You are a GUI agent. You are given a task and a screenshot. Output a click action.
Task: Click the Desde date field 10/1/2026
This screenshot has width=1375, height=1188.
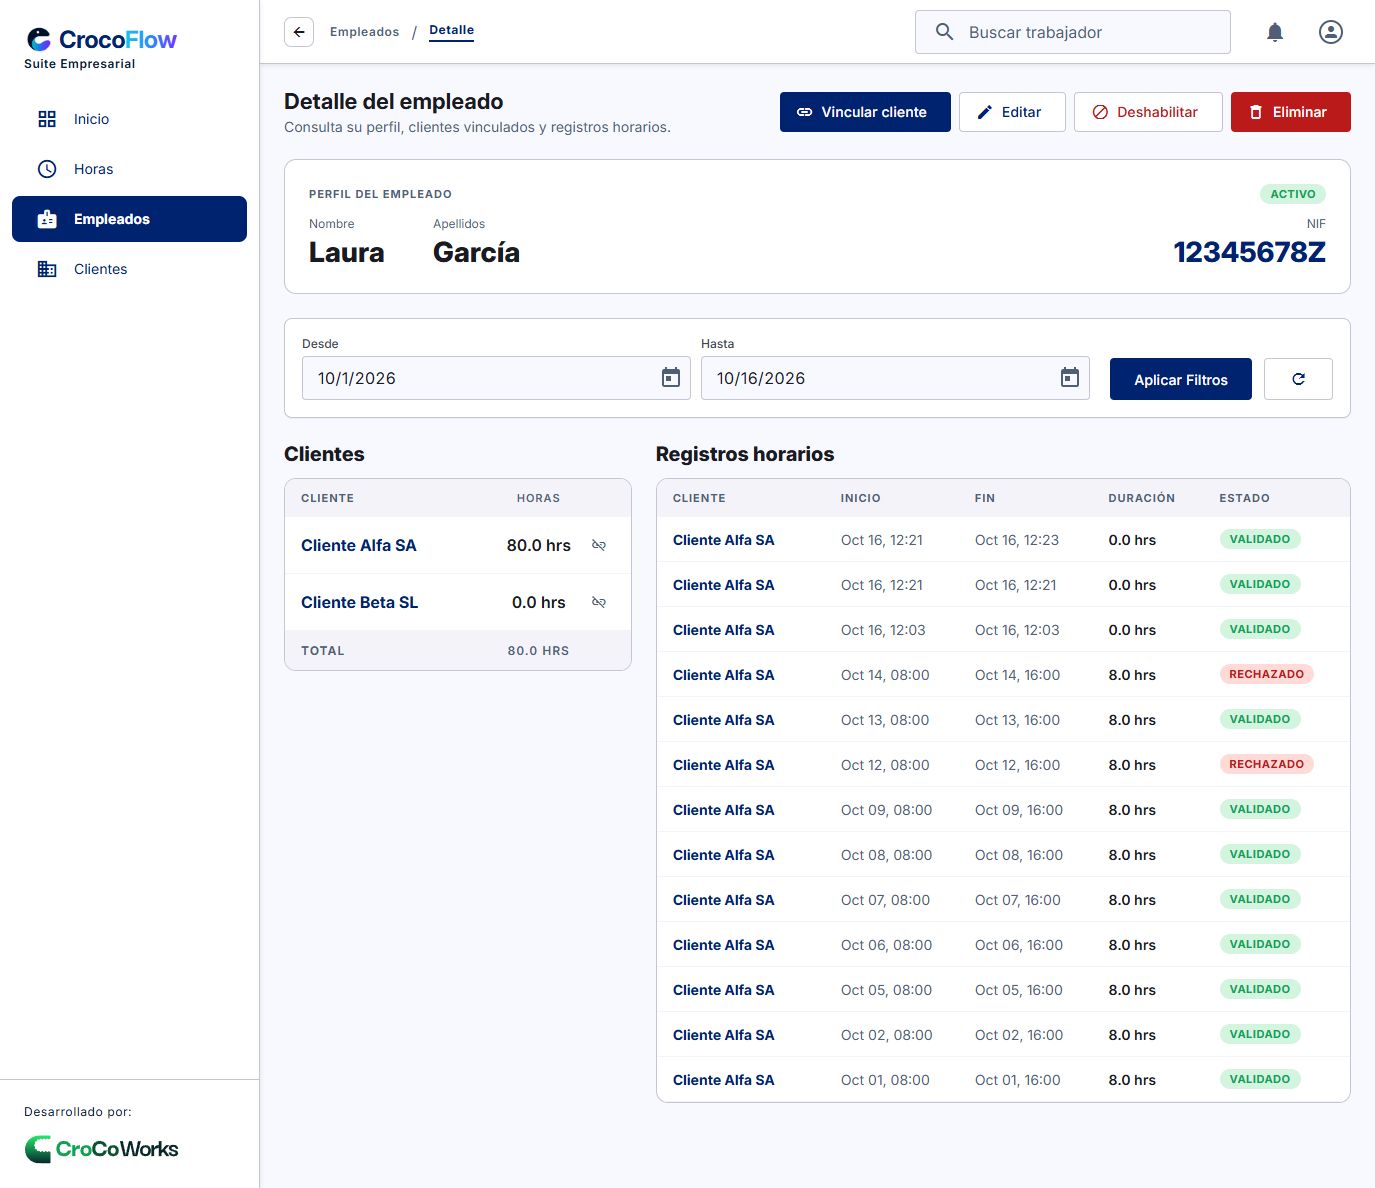[x=496, y=378]
